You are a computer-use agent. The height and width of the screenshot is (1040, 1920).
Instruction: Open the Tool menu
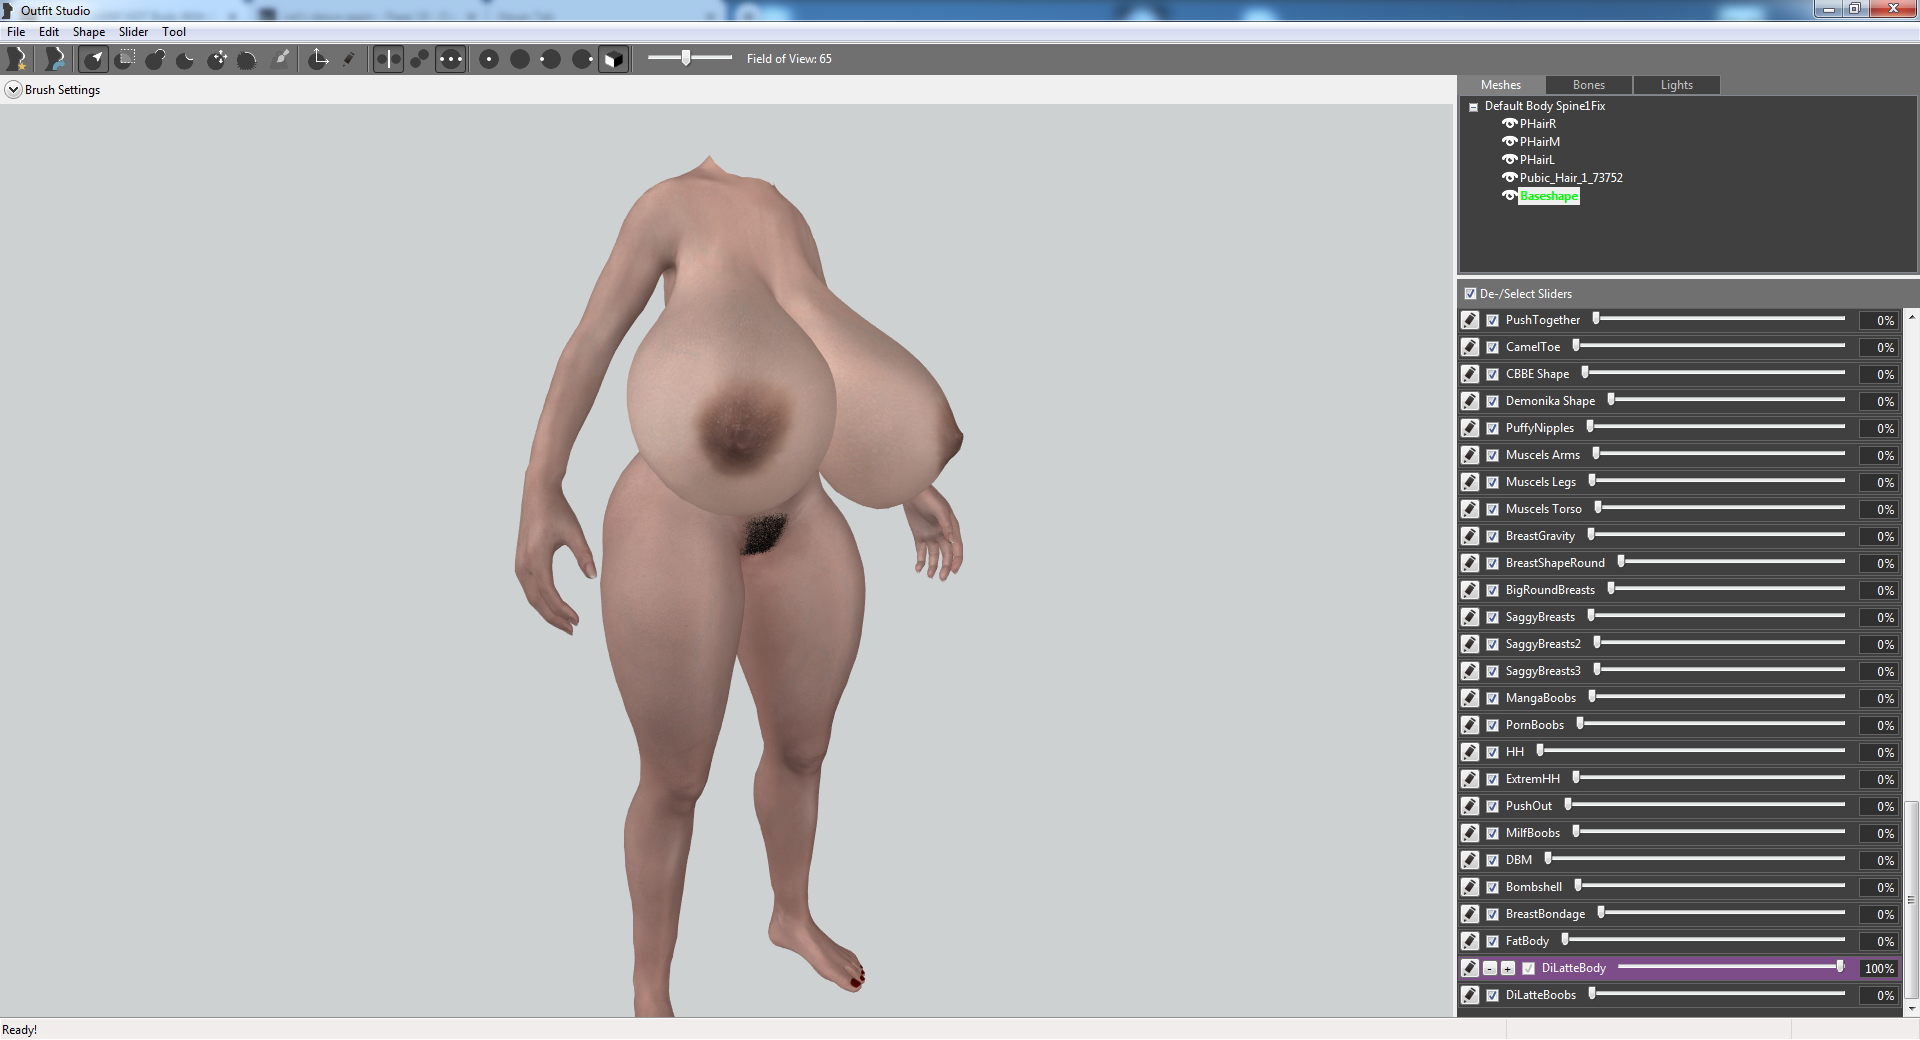174,32
